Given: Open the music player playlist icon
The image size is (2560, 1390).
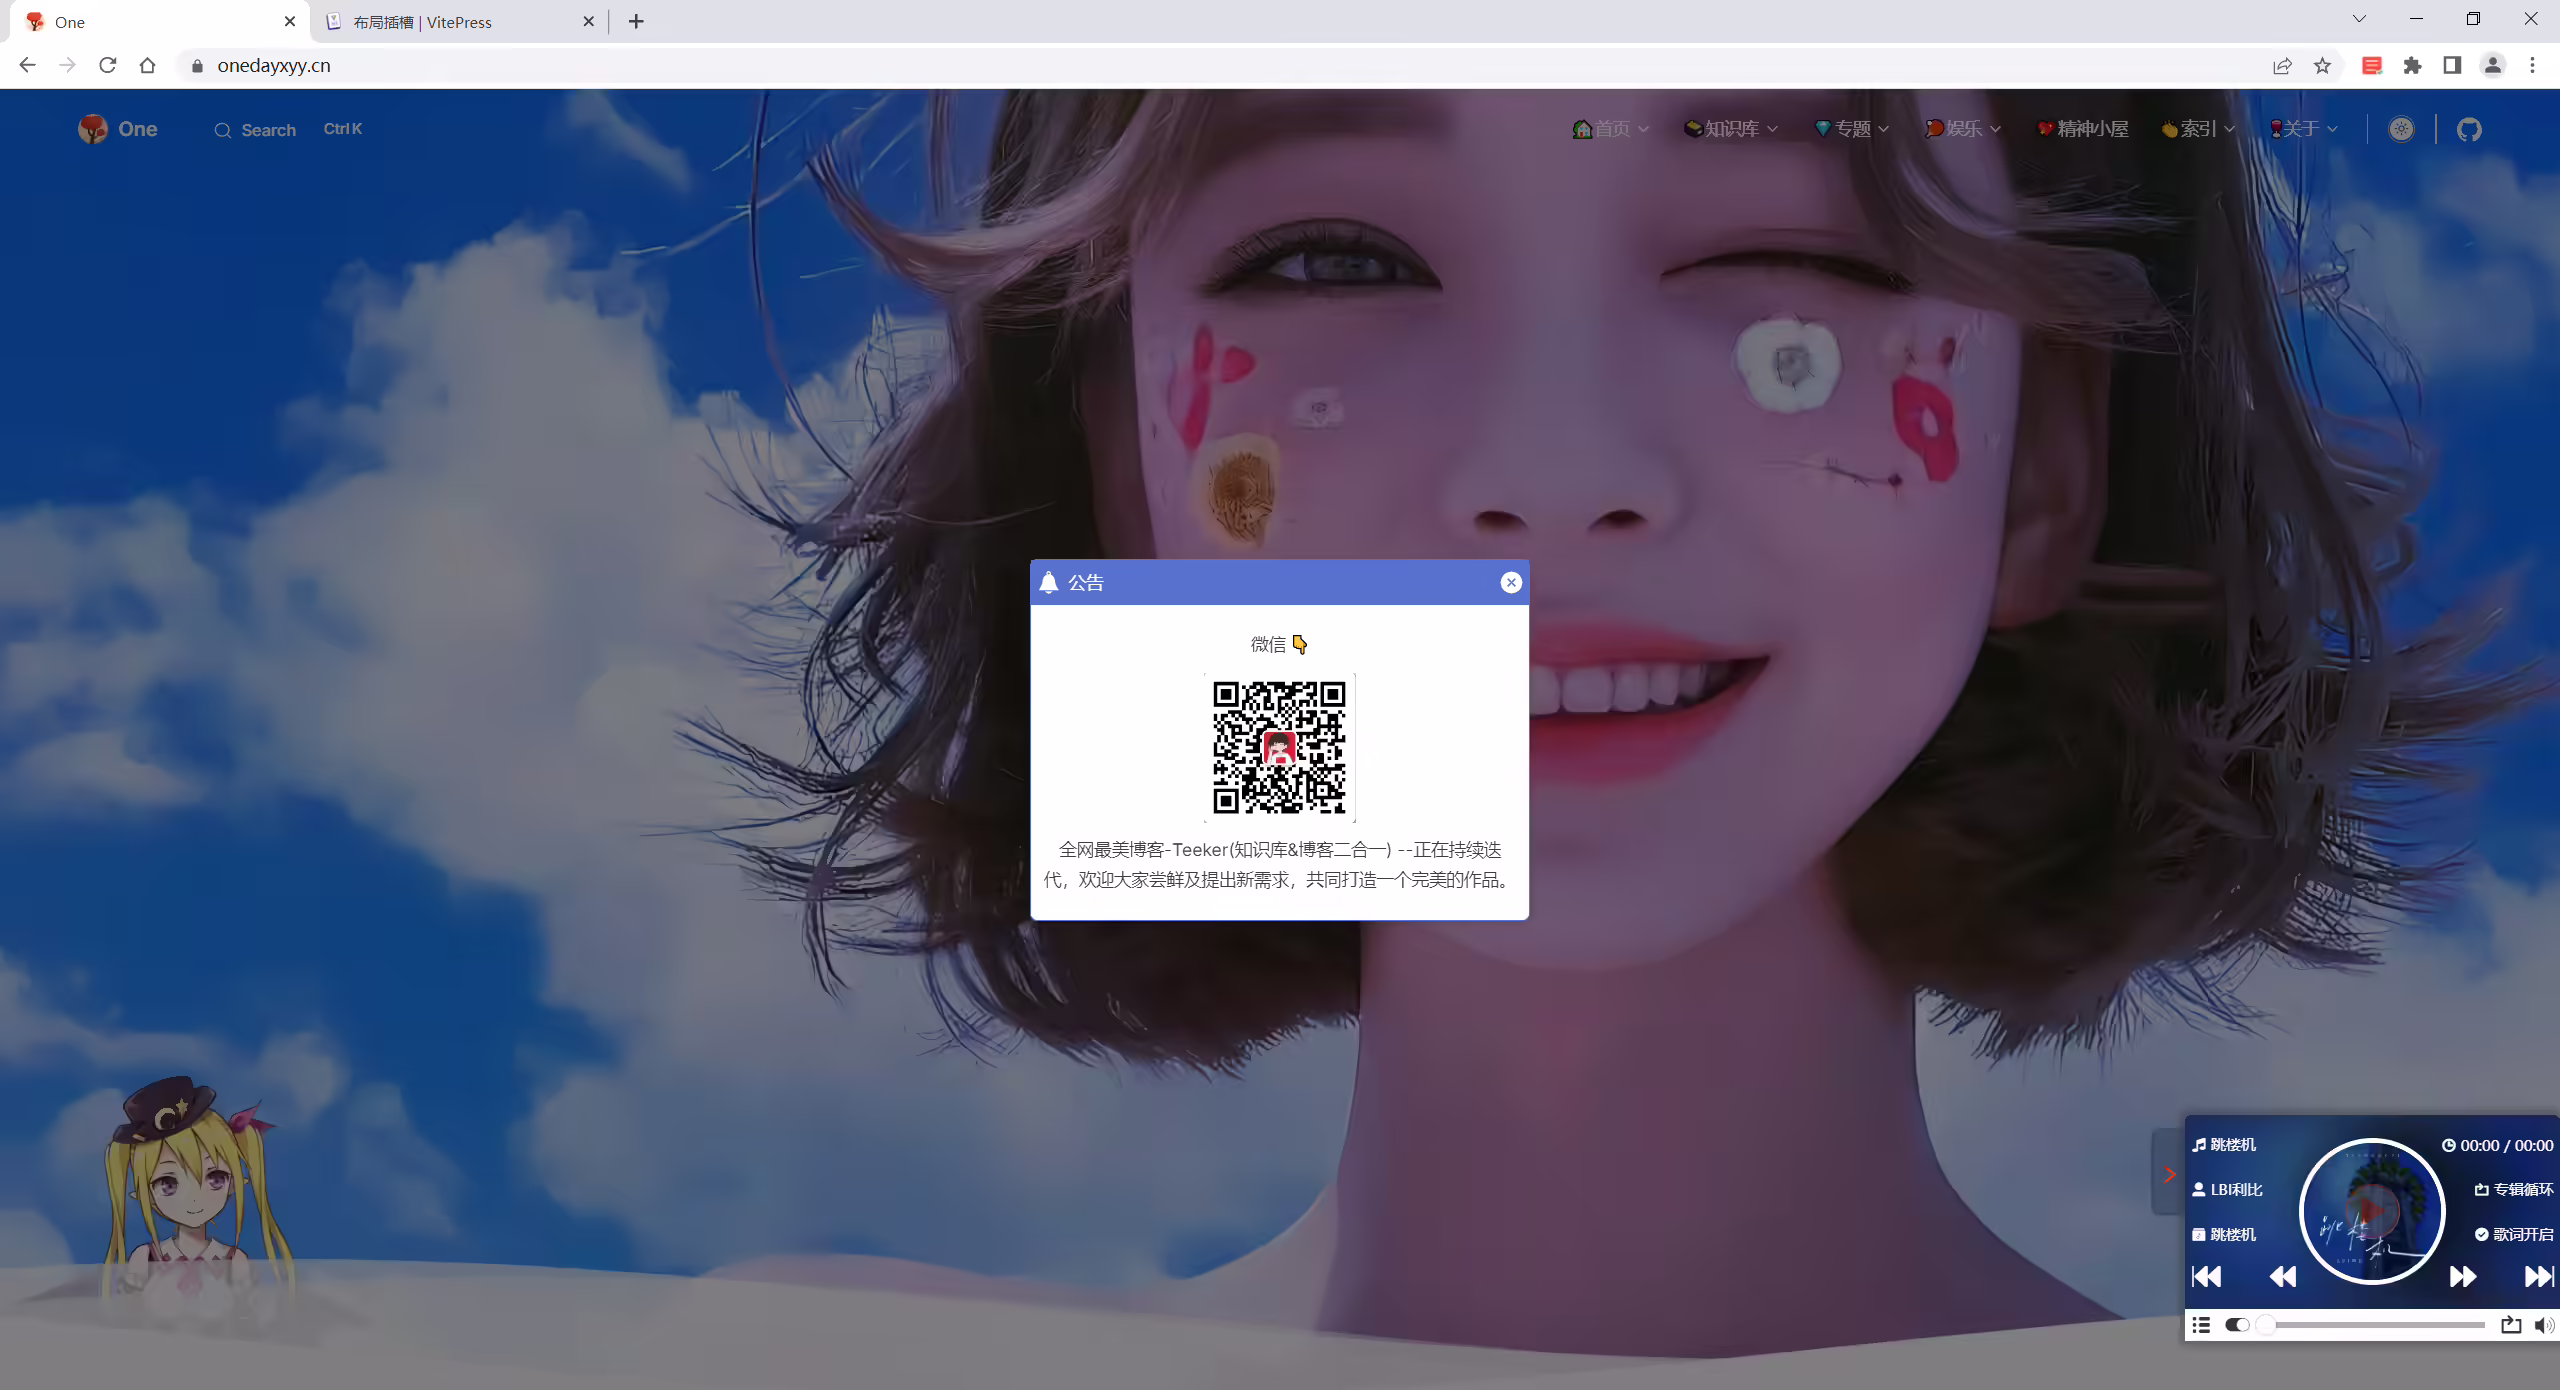Looking at the screenshot, I should pyautogui.click(x=2201, y=1325).
